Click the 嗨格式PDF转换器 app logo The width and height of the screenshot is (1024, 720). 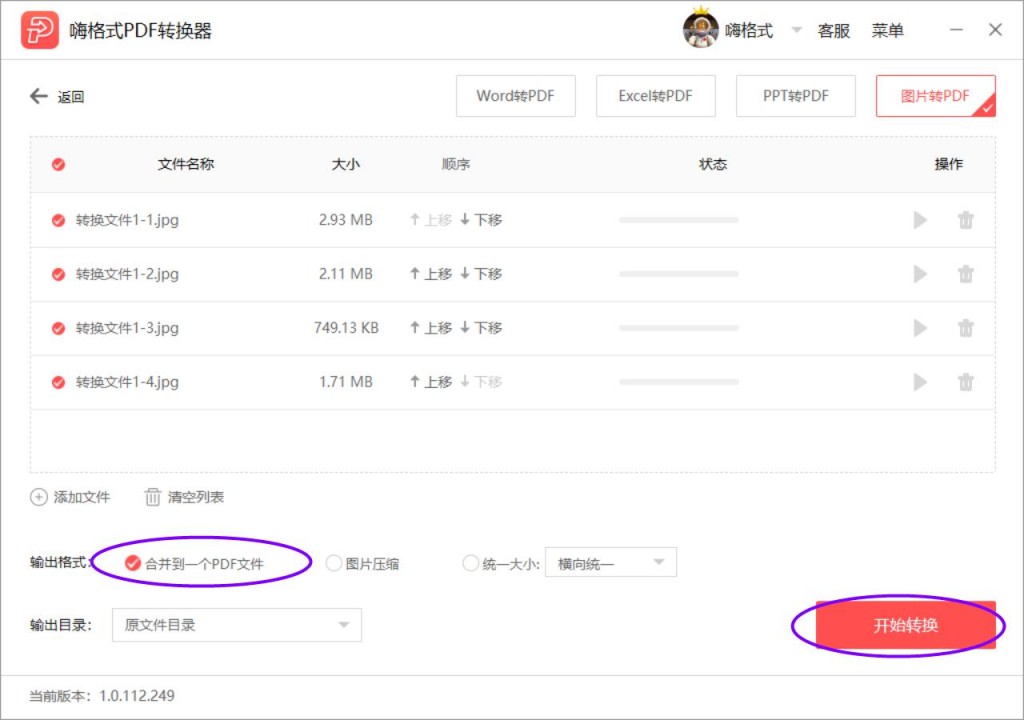tap(39, 30)
